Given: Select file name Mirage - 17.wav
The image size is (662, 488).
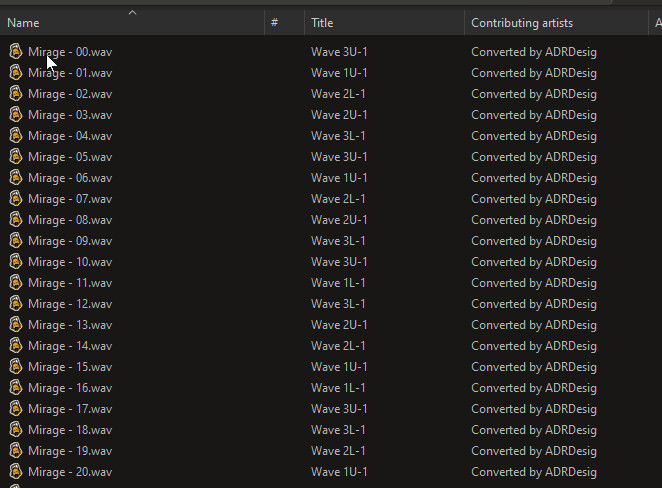Looking at the screenshot, I should tap(70, 409).
